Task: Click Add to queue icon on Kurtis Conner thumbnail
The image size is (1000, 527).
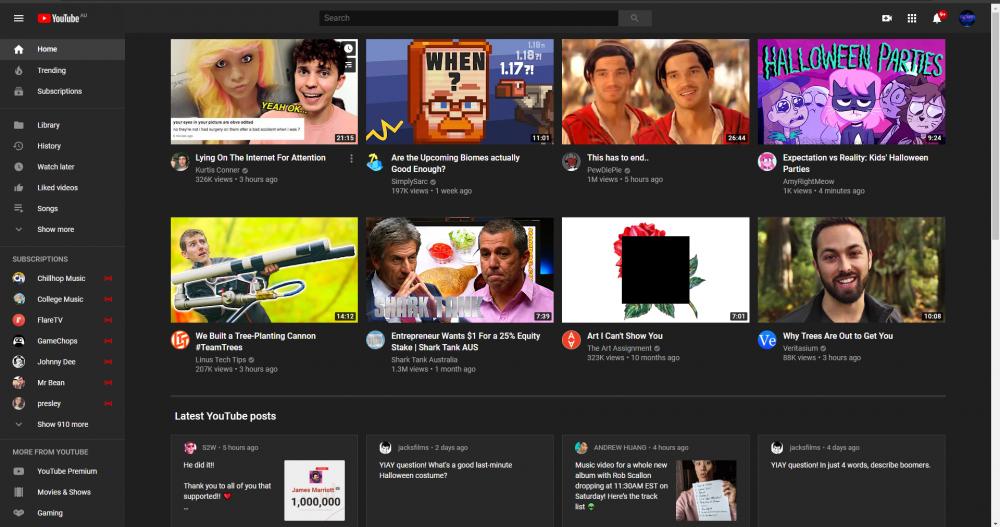Action: (x=348, y=65)
